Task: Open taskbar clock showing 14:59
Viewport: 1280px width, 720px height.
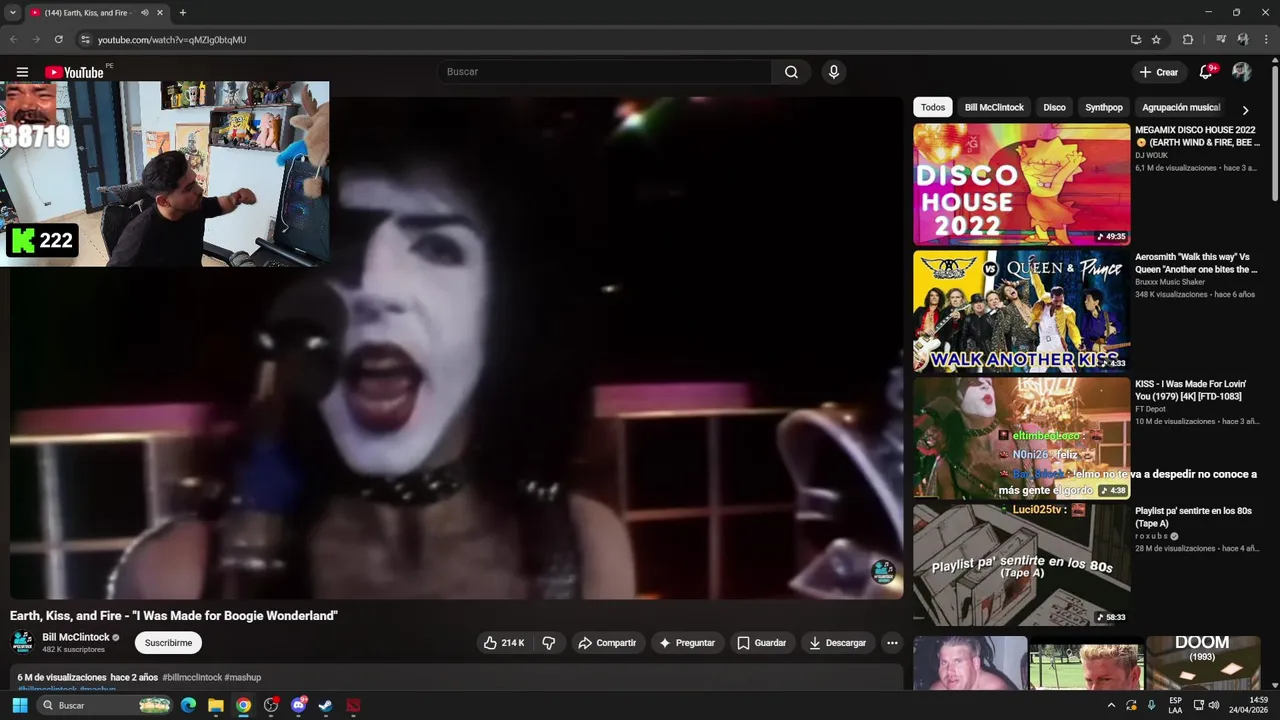Action: pyautogui.click(x=1248, y=705)
